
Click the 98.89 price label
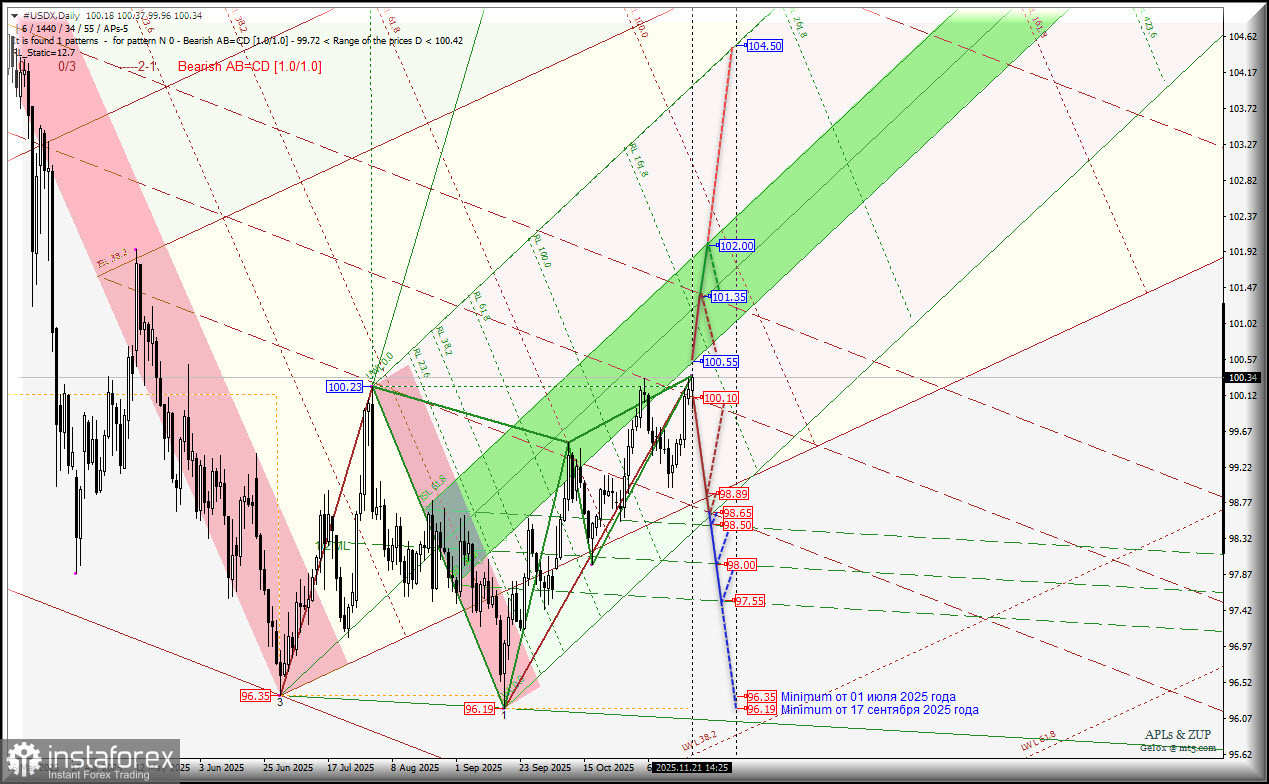[734, 494]
